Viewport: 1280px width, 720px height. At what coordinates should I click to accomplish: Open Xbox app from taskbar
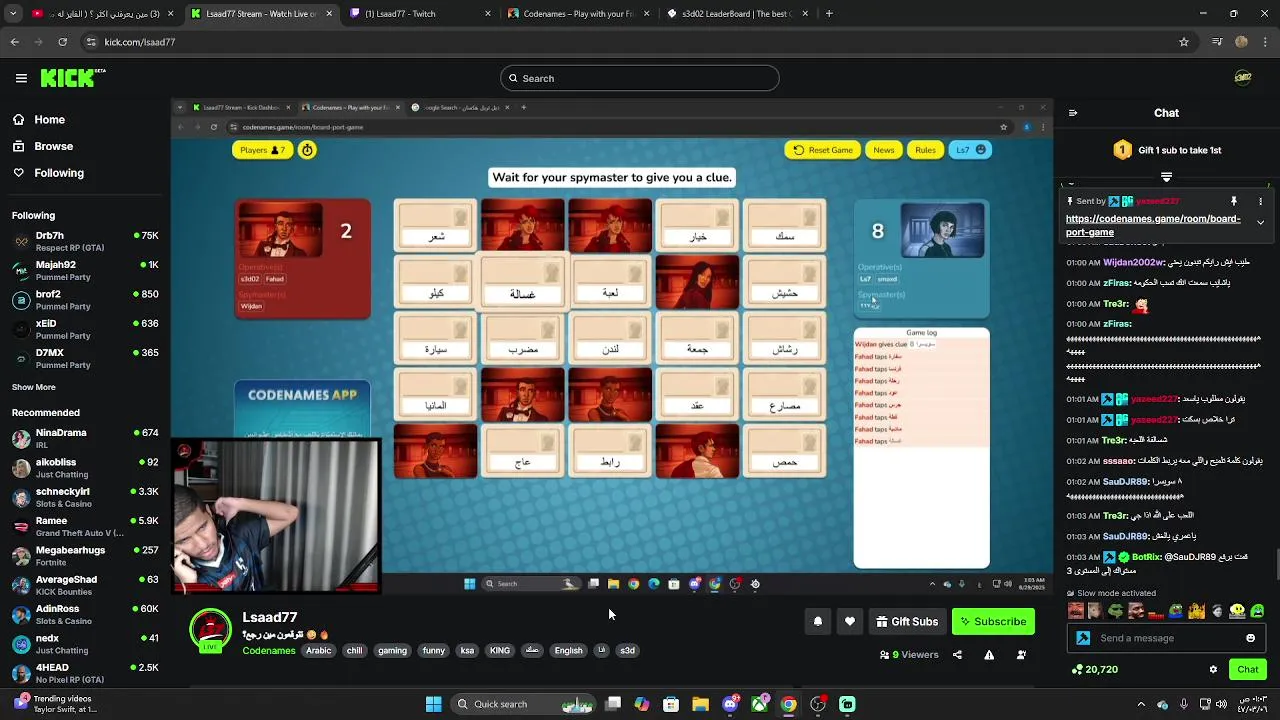pos(760,704)
